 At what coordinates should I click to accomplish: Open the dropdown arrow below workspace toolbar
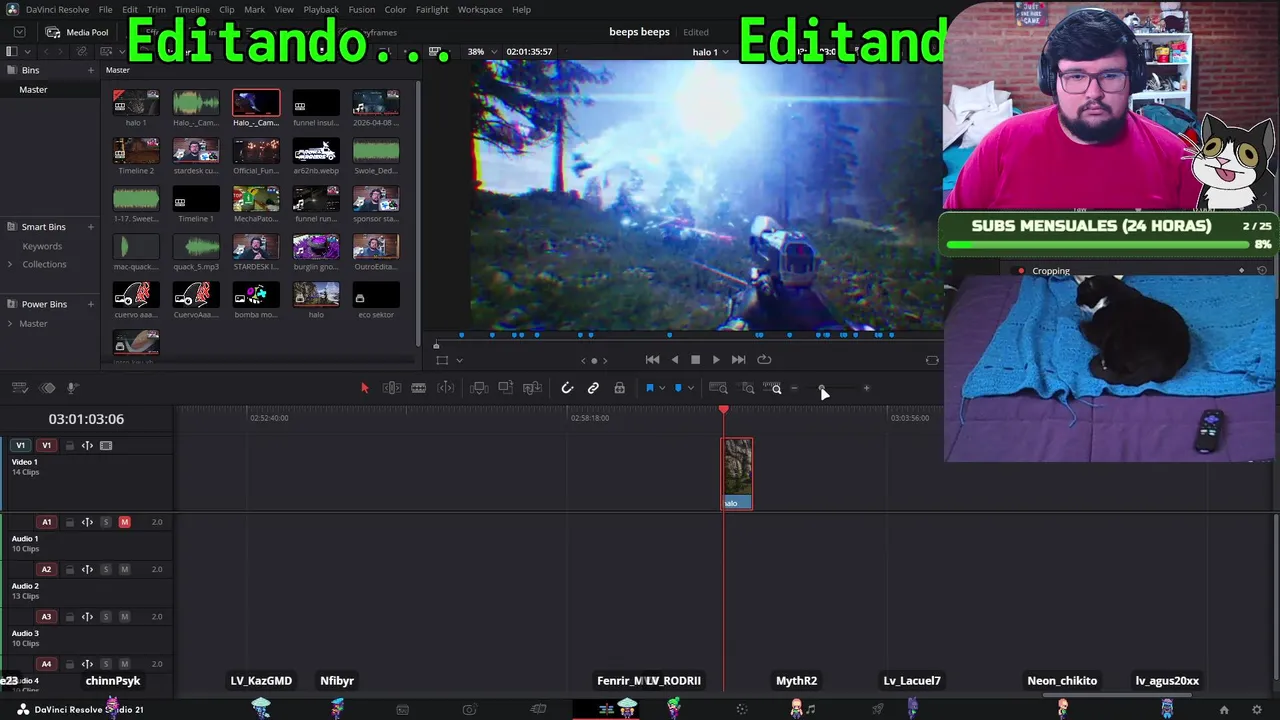19,32
